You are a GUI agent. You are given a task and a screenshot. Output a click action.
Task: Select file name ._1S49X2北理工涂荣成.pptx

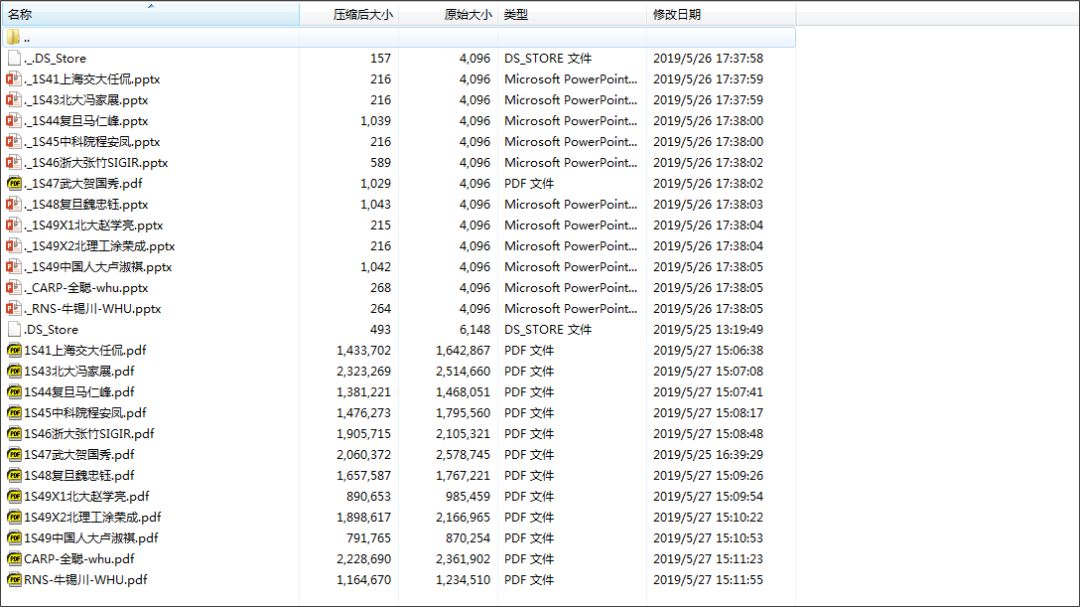(x=100, y=246)
